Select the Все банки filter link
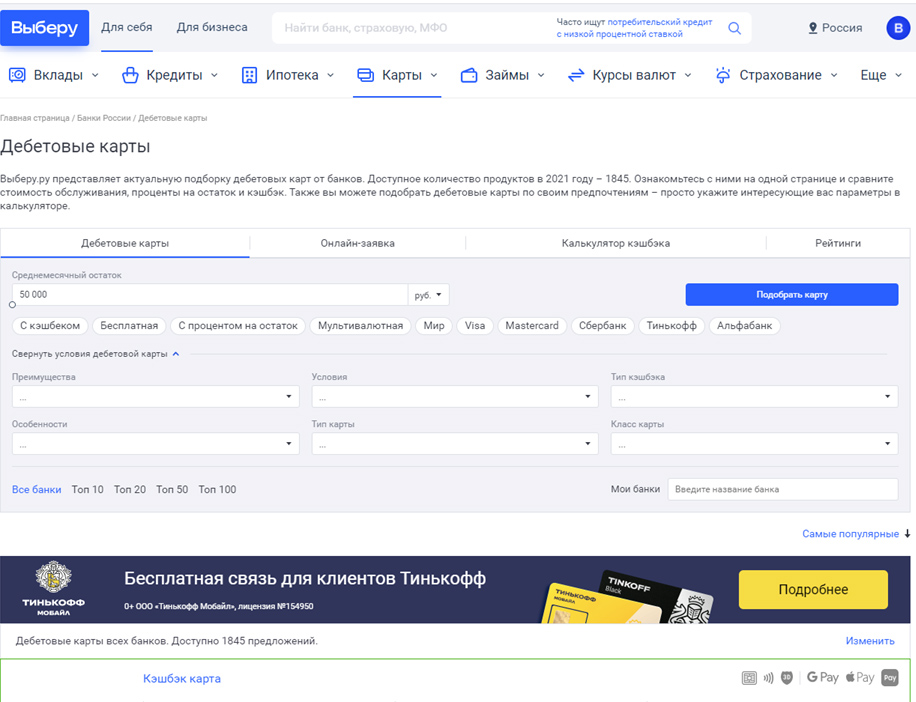Viewport: 916px width, 702px height. point(36,489)
